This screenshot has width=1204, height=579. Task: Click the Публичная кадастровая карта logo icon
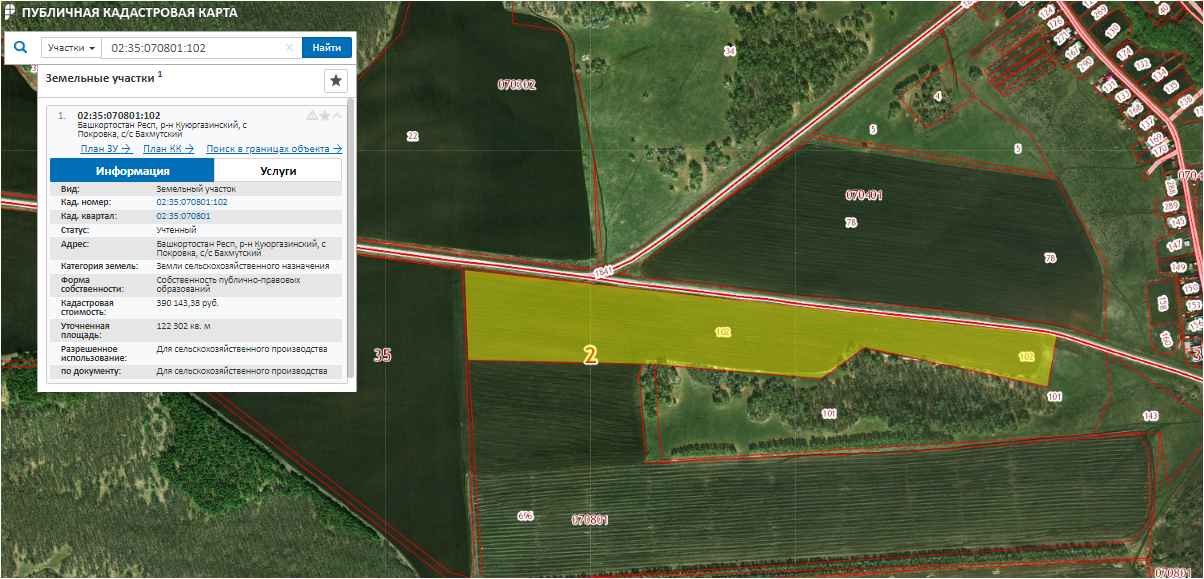10,13
